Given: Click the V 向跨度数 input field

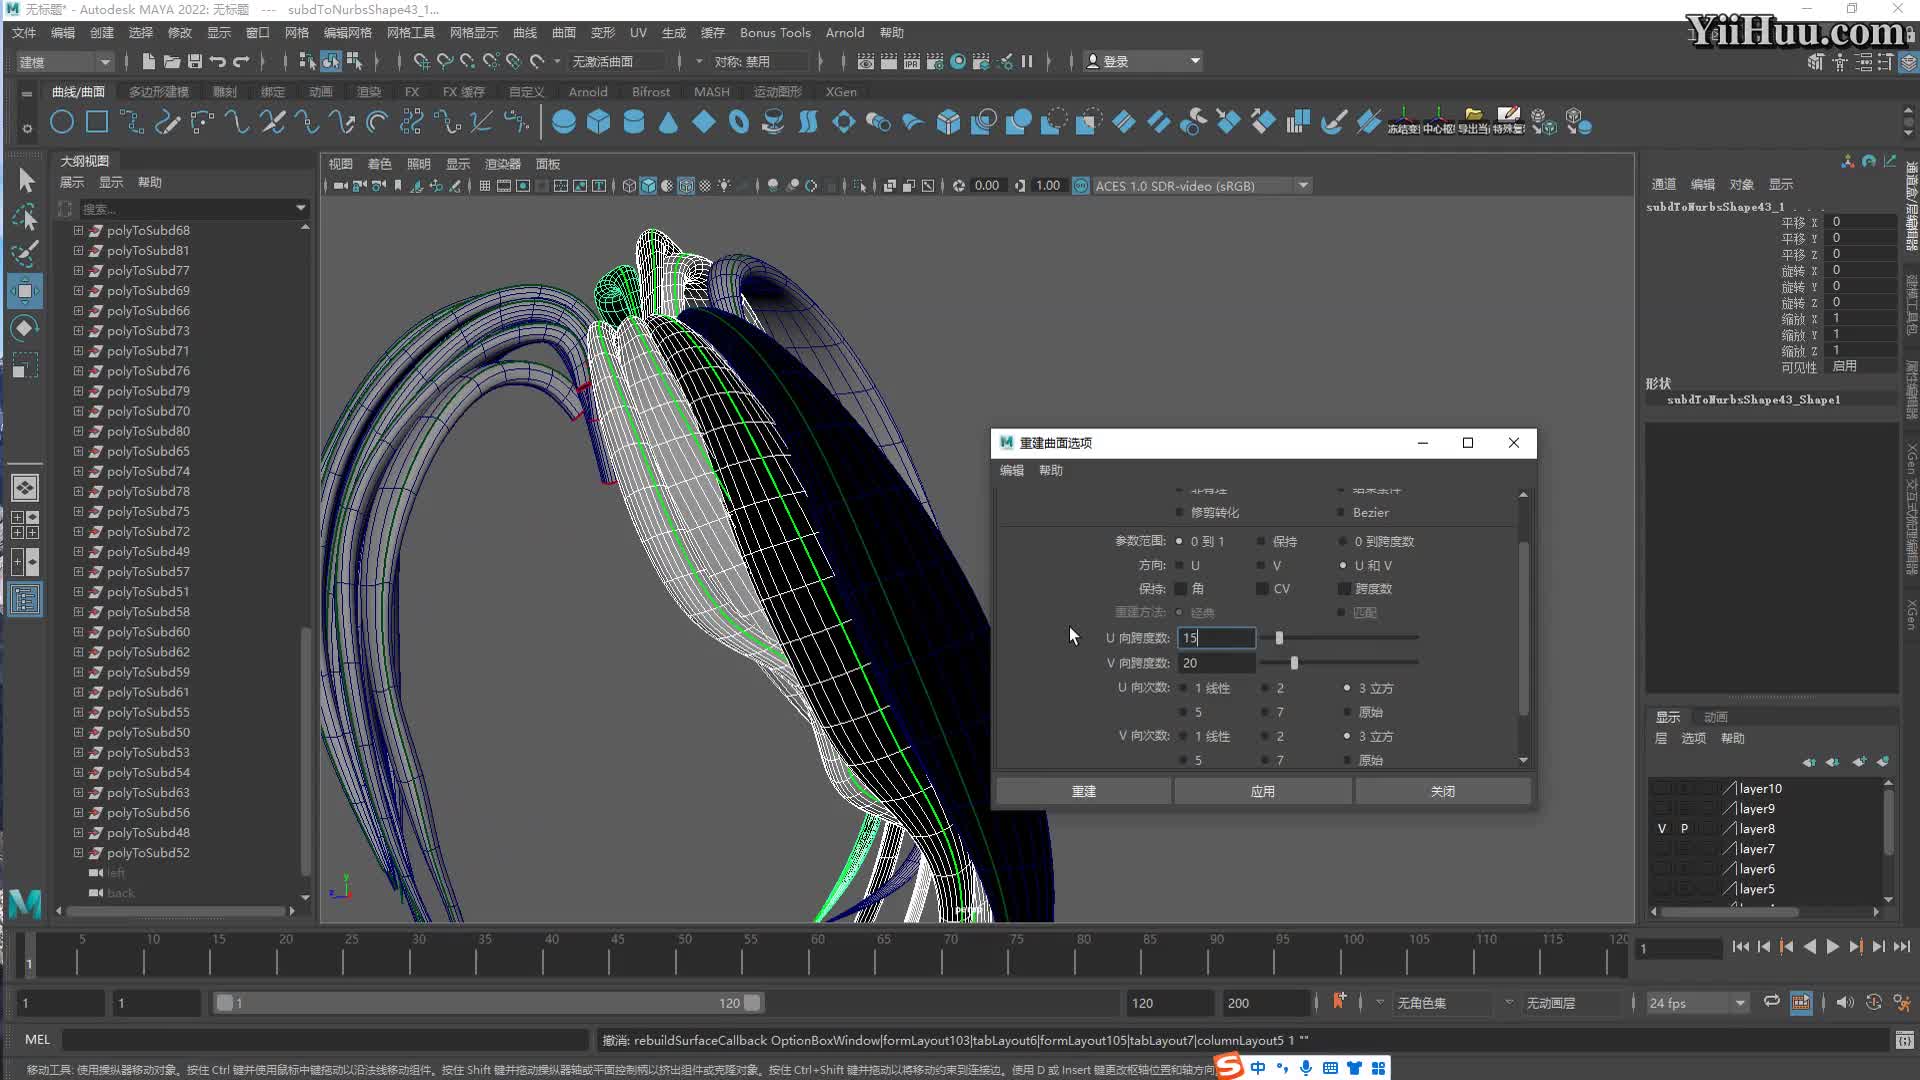Looking at the screenshot, I should coord(1216,663).
